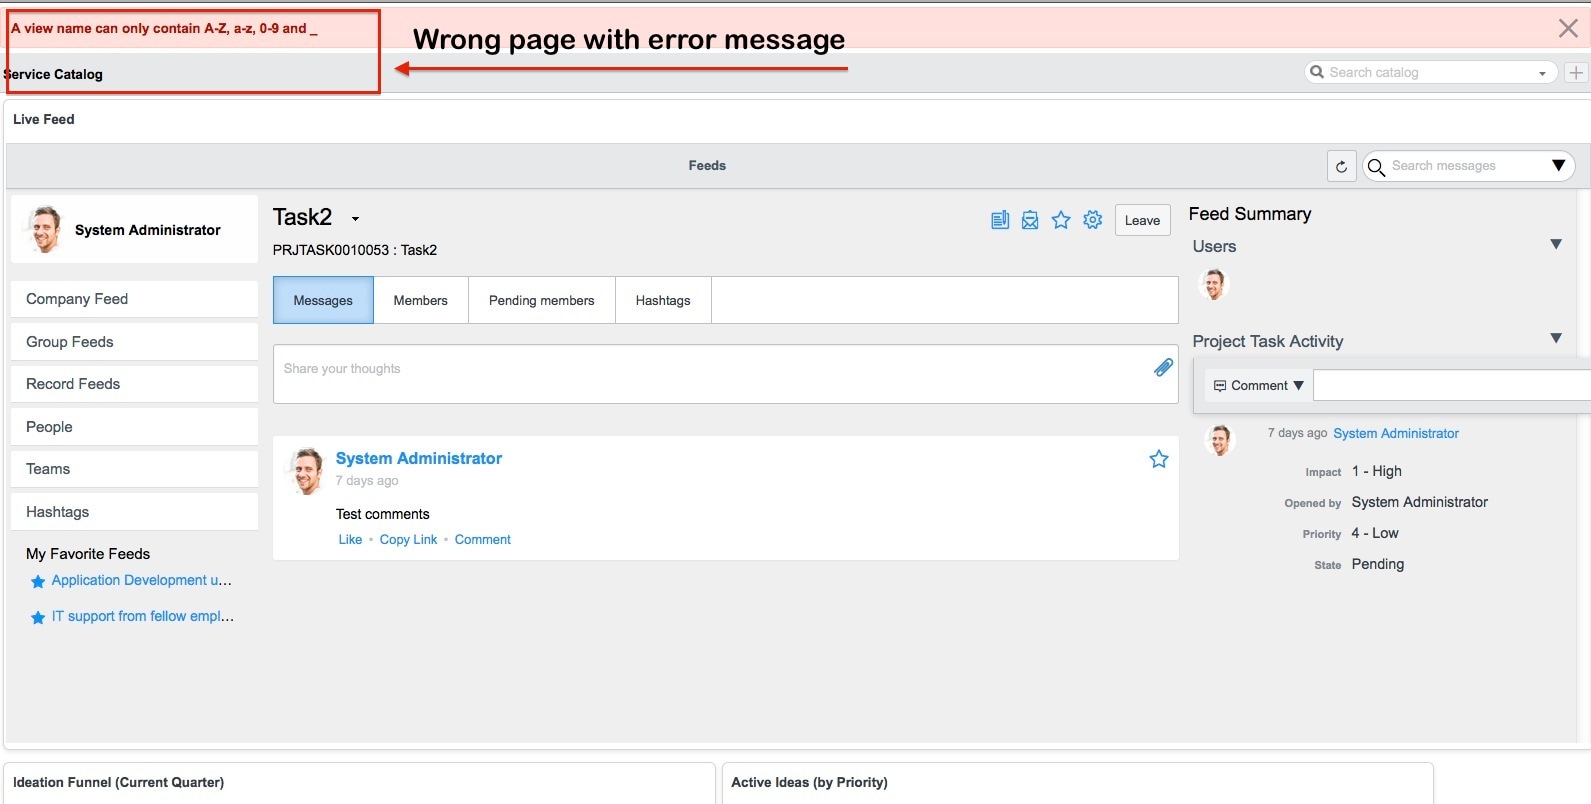Click the user avatar under Users
The image size is (1591, 804).
tap(1214, 285)
